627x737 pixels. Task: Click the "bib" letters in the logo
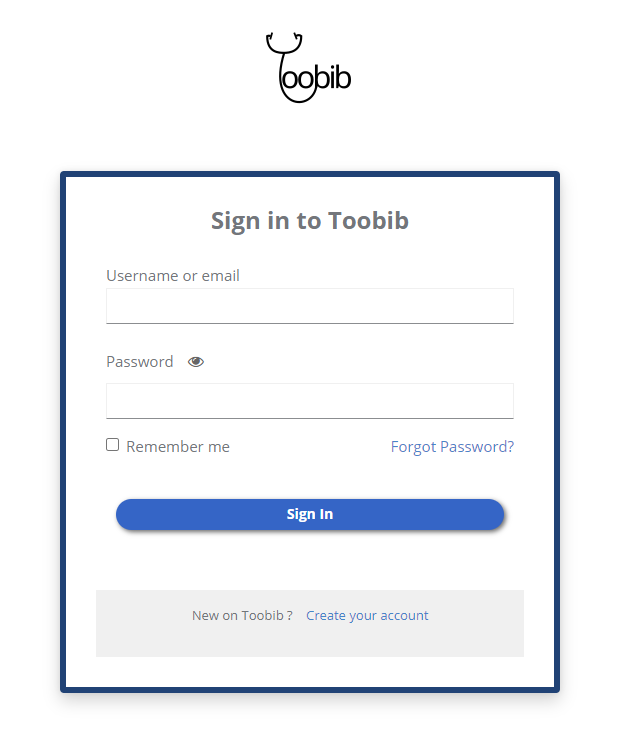pos(335,80)
